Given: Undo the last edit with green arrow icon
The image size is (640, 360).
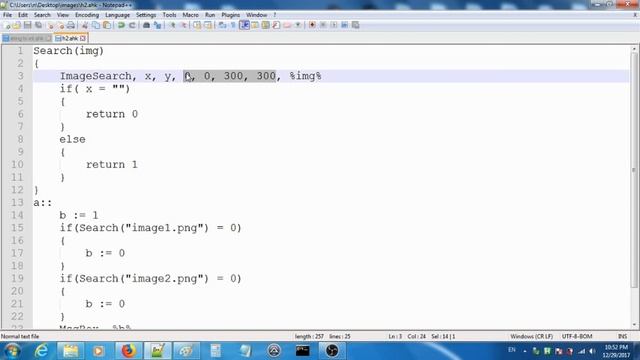Looking at the screenshot, I should (121, 25).
